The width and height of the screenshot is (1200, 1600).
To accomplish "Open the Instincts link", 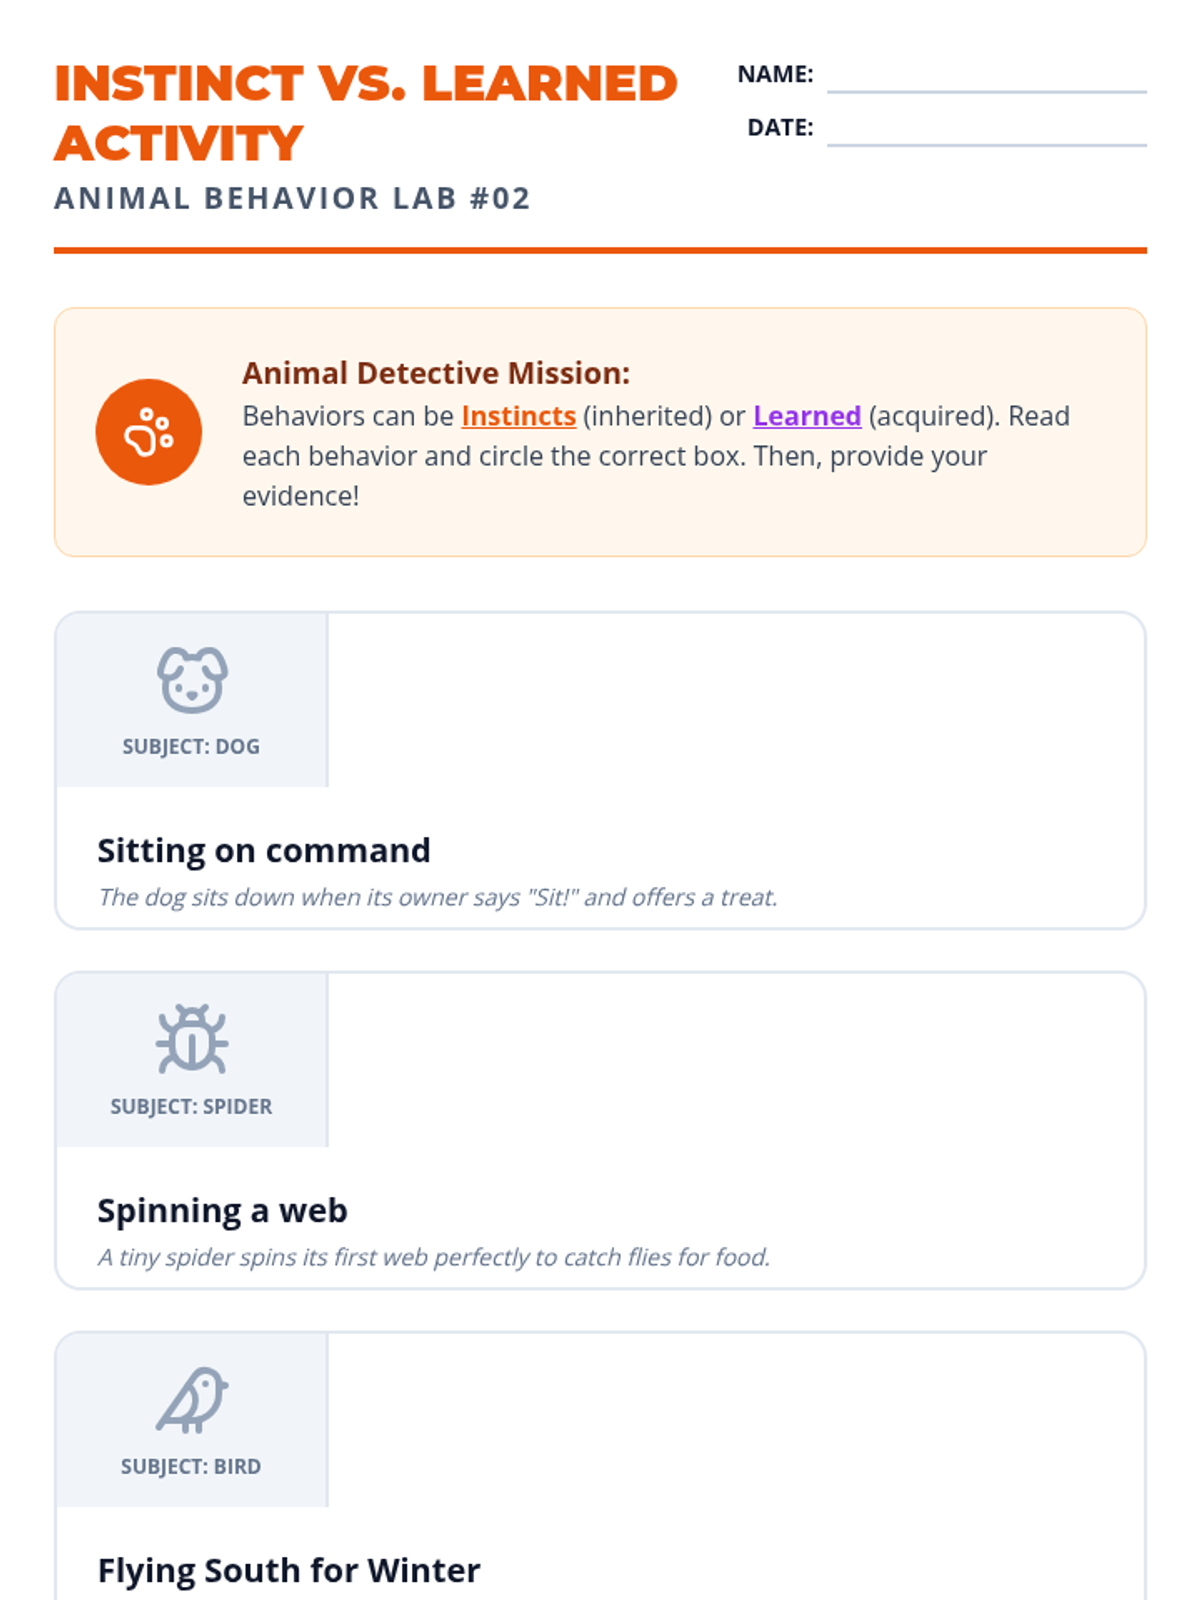I will (518, 416).
